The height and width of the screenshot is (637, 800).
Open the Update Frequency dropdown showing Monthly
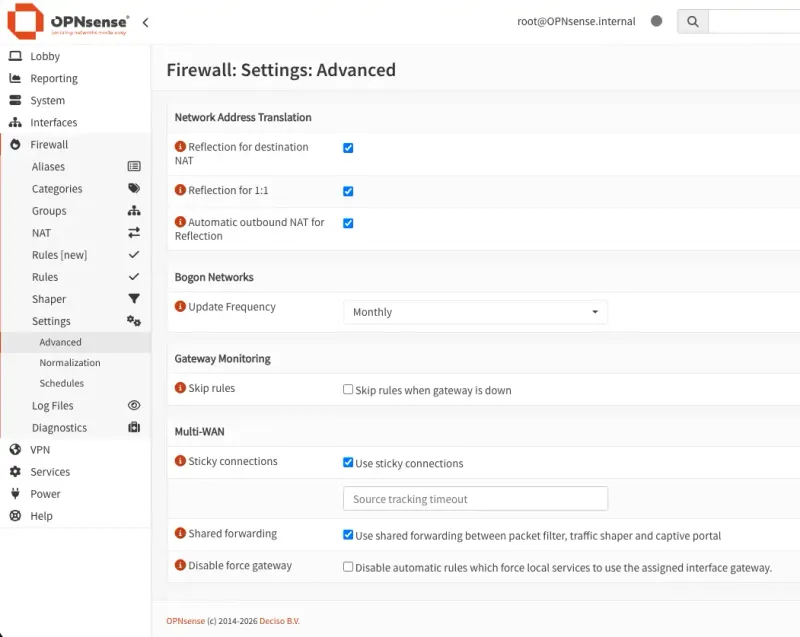(x=475, y=312)
